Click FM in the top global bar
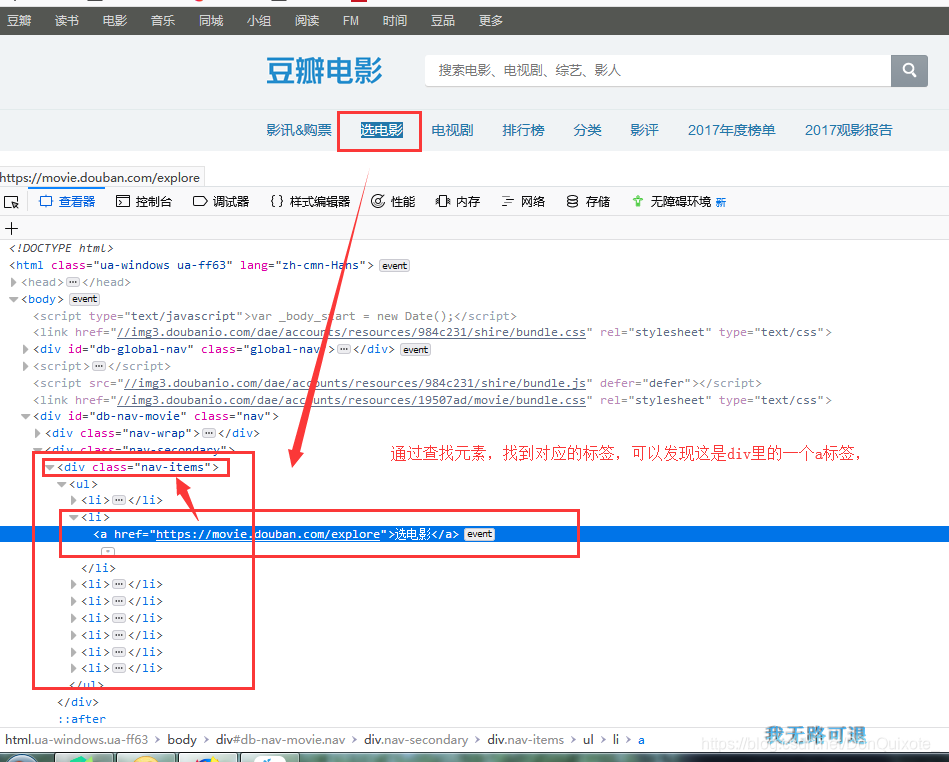Screen dimensions: 949x762 [x=350, y=21]
